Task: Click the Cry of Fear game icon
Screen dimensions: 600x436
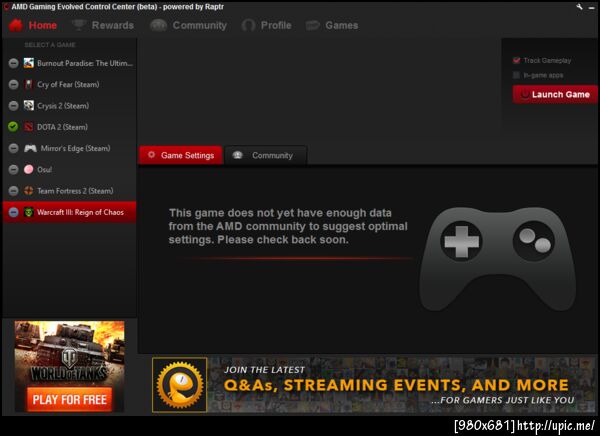Action: click(x=29, y=84)
